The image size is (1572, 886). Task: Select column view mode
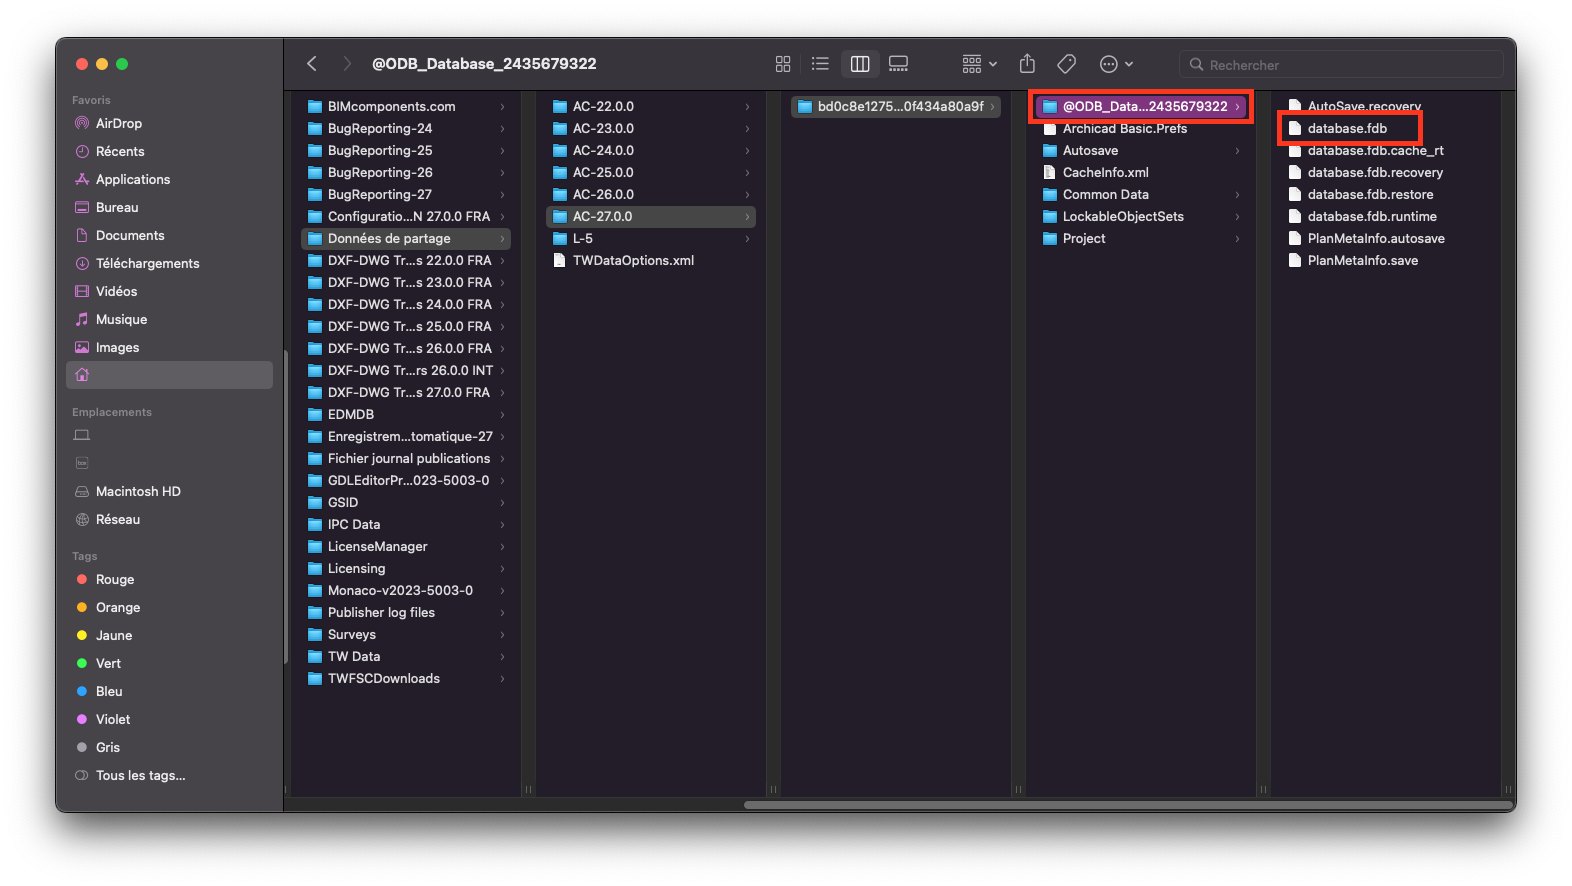(860, 64)
